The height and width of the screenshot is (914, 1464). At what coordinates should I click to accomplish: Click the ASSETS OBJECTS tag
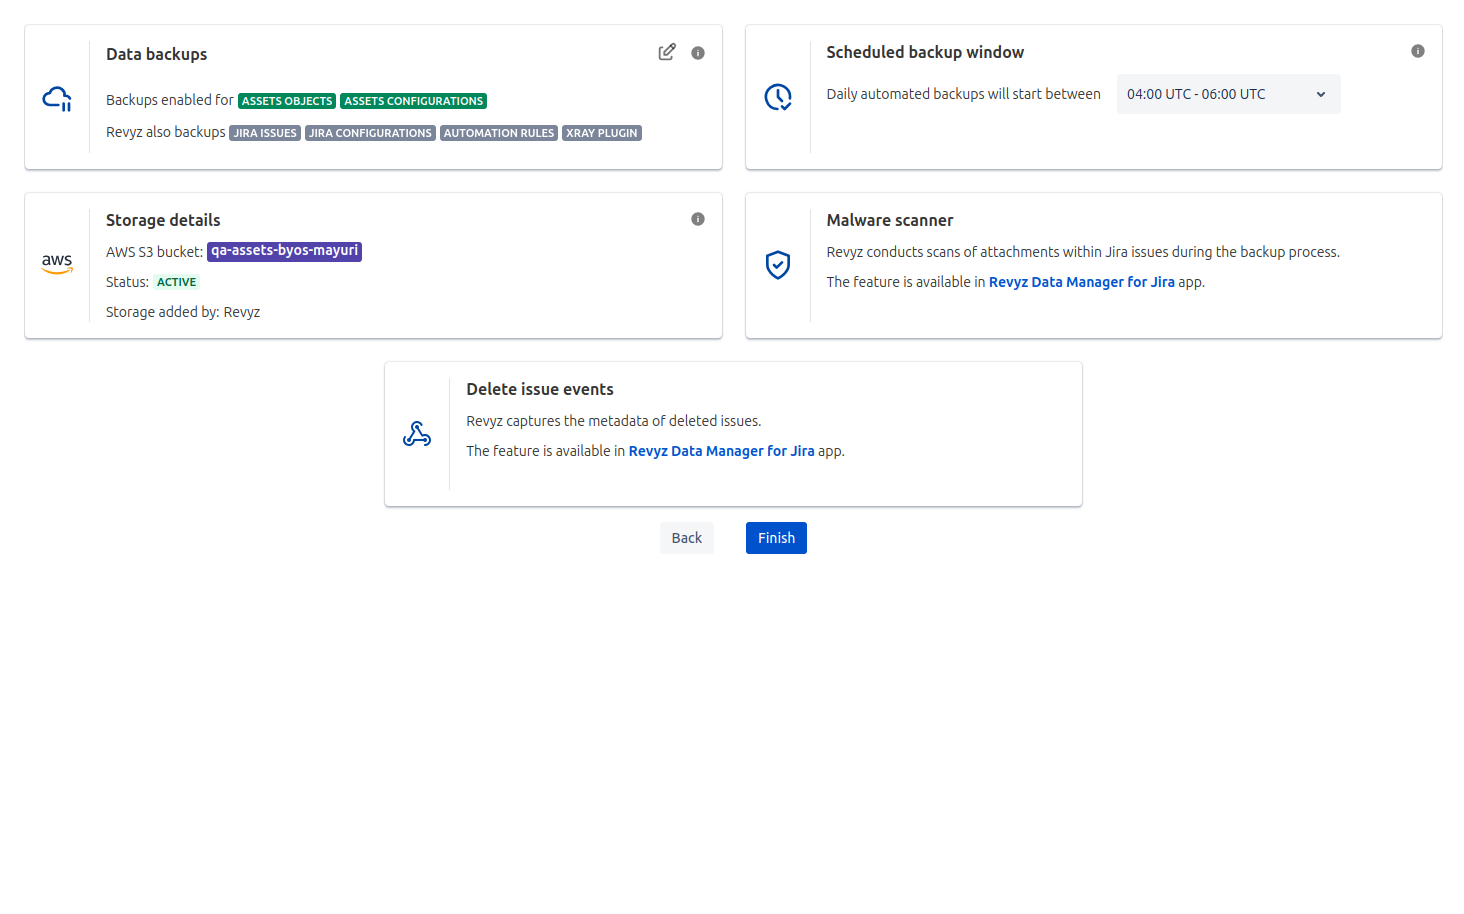tap(287, 101)
